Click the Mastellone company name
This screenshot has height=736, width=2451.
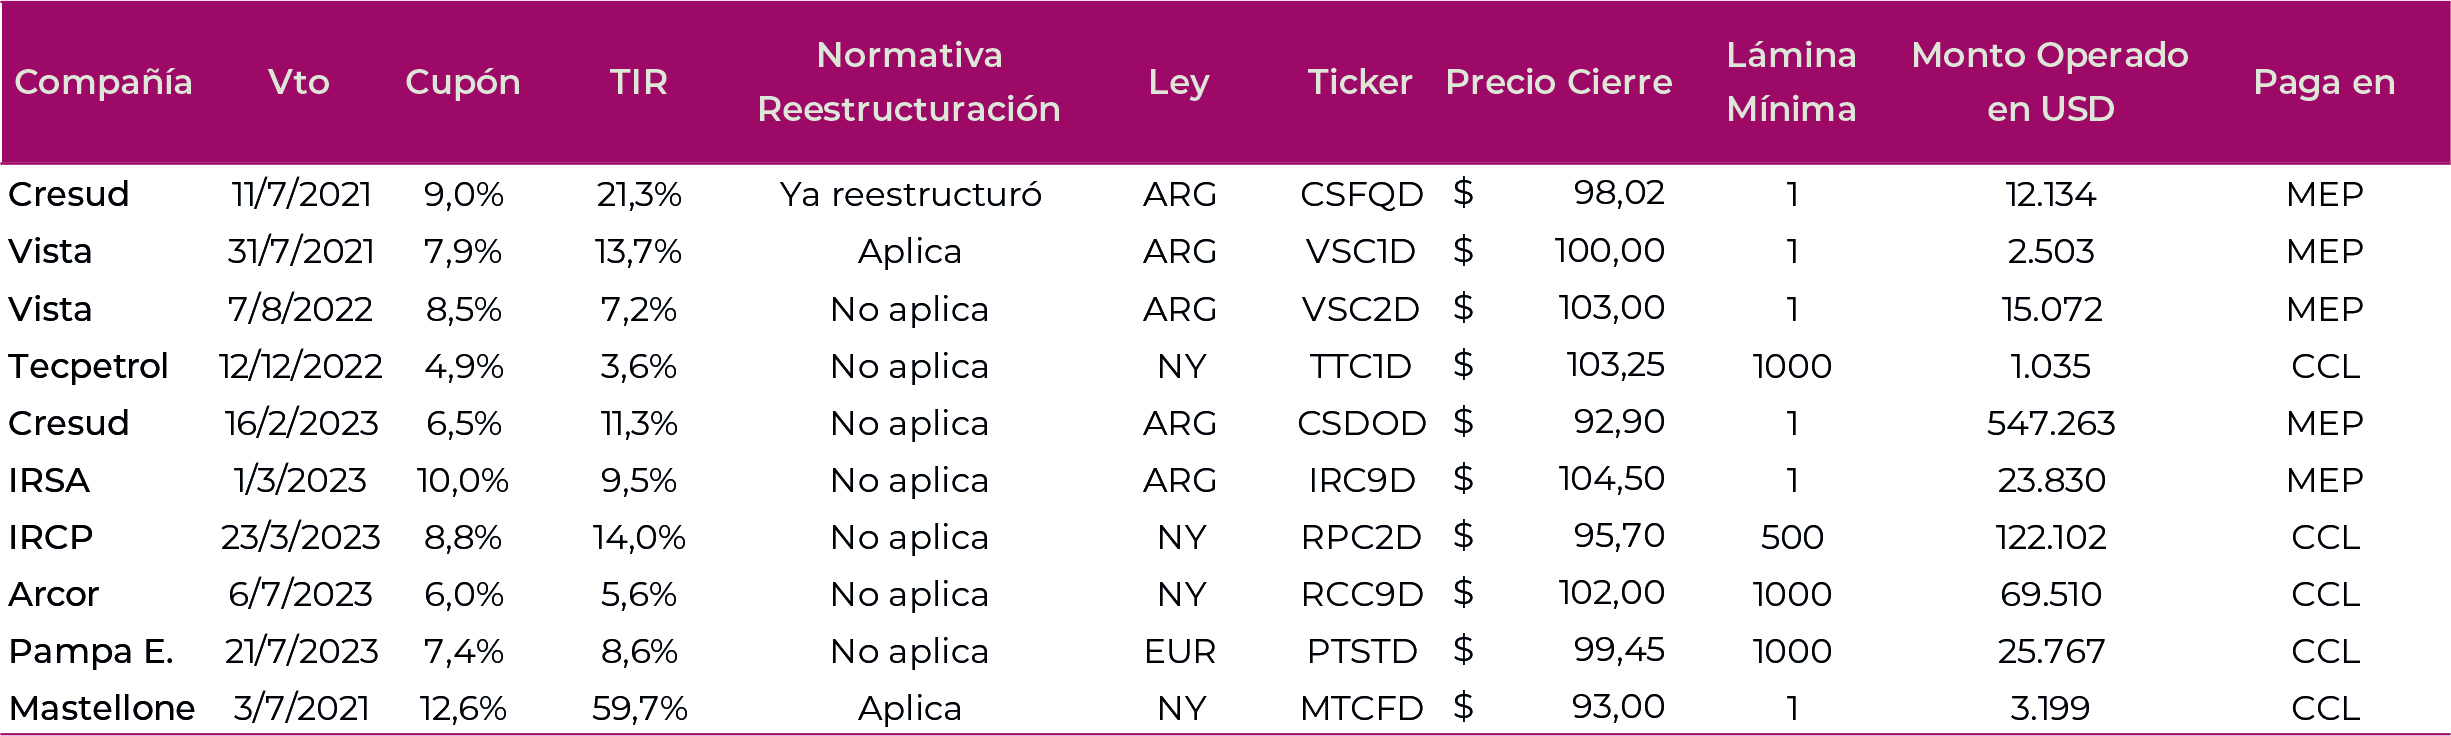[102, 708]
